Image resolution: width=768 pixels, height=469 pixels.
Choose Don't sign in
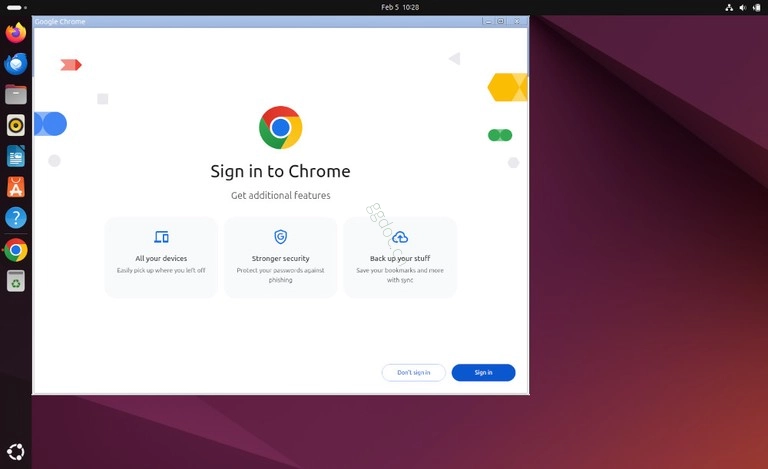[x=413, y=373]
